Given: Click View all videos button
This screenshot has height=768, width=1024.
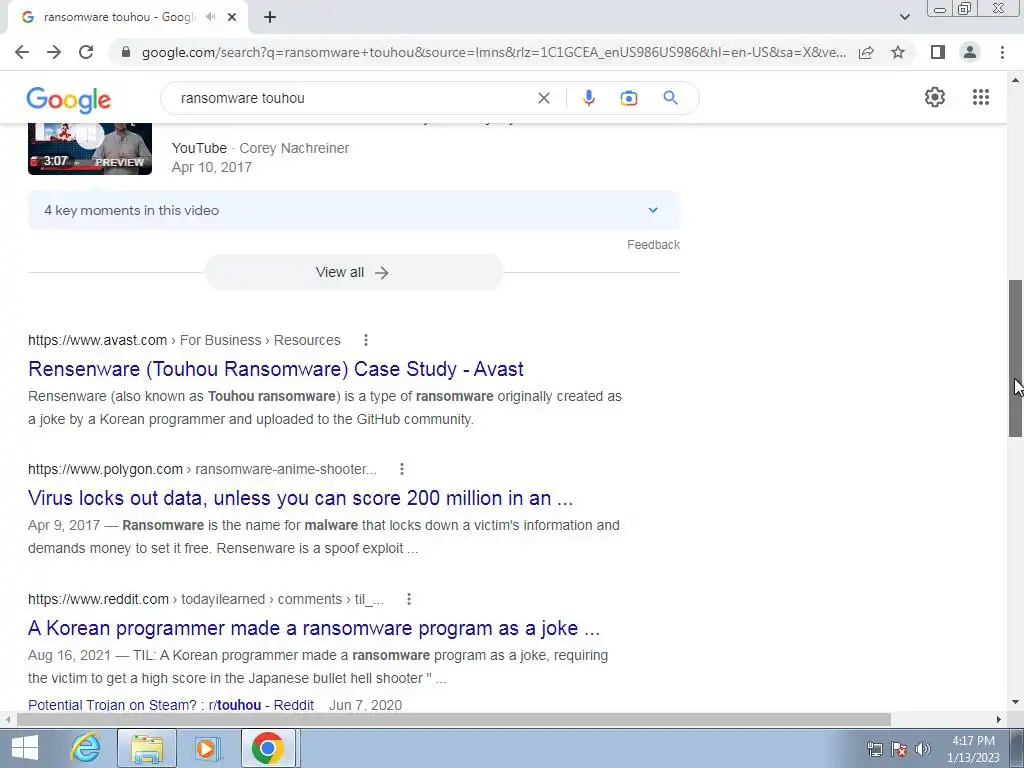Looking at the screenshot, I should [x=353, y=272].
